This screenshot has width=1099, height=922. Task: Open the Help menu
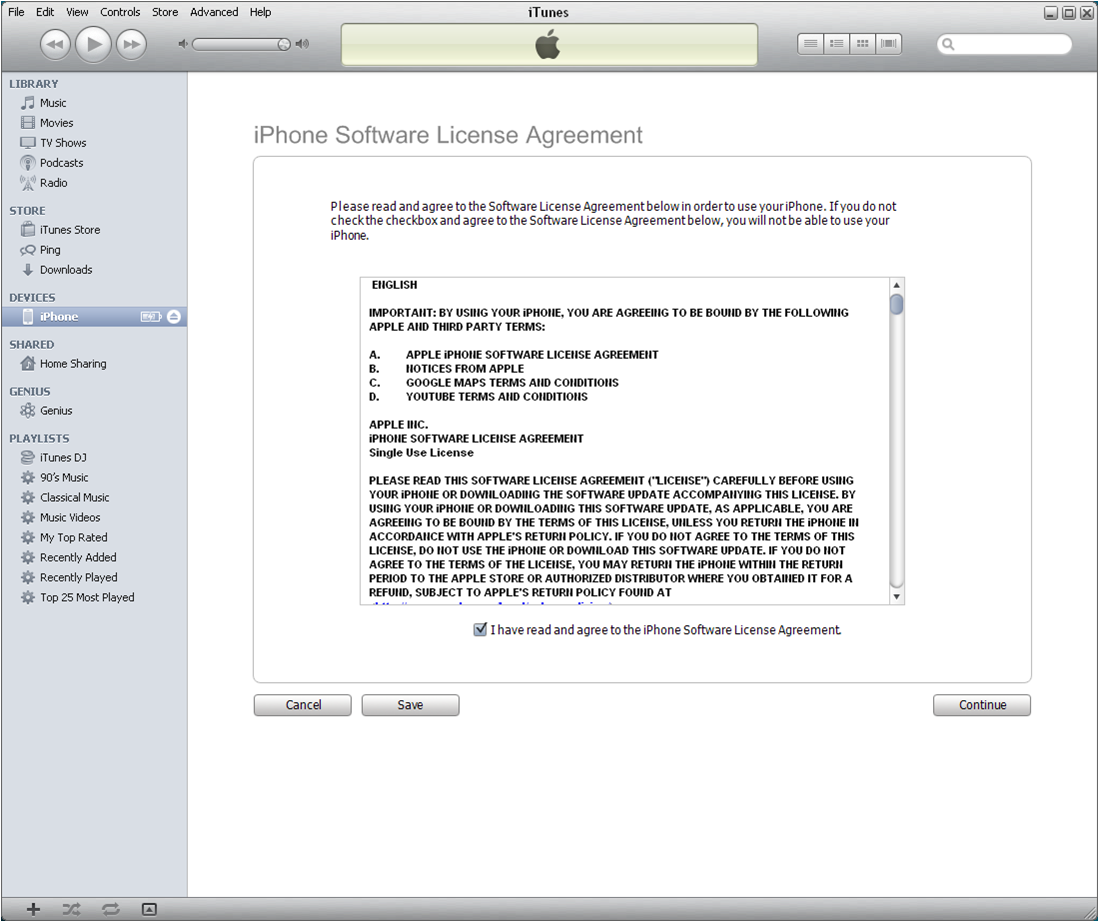(260, 12)
